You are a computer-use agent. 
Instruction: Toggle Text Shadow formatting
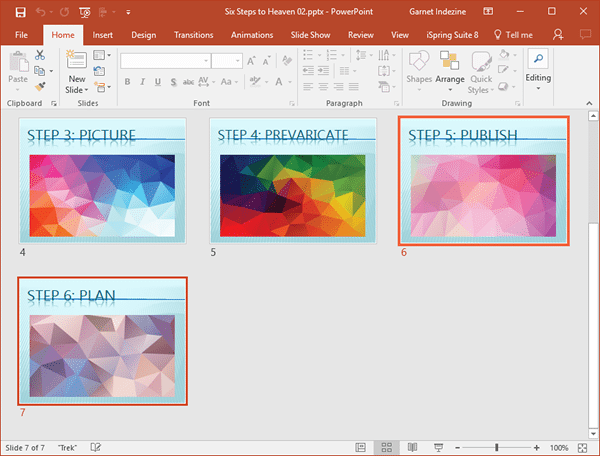pos(173,82)
